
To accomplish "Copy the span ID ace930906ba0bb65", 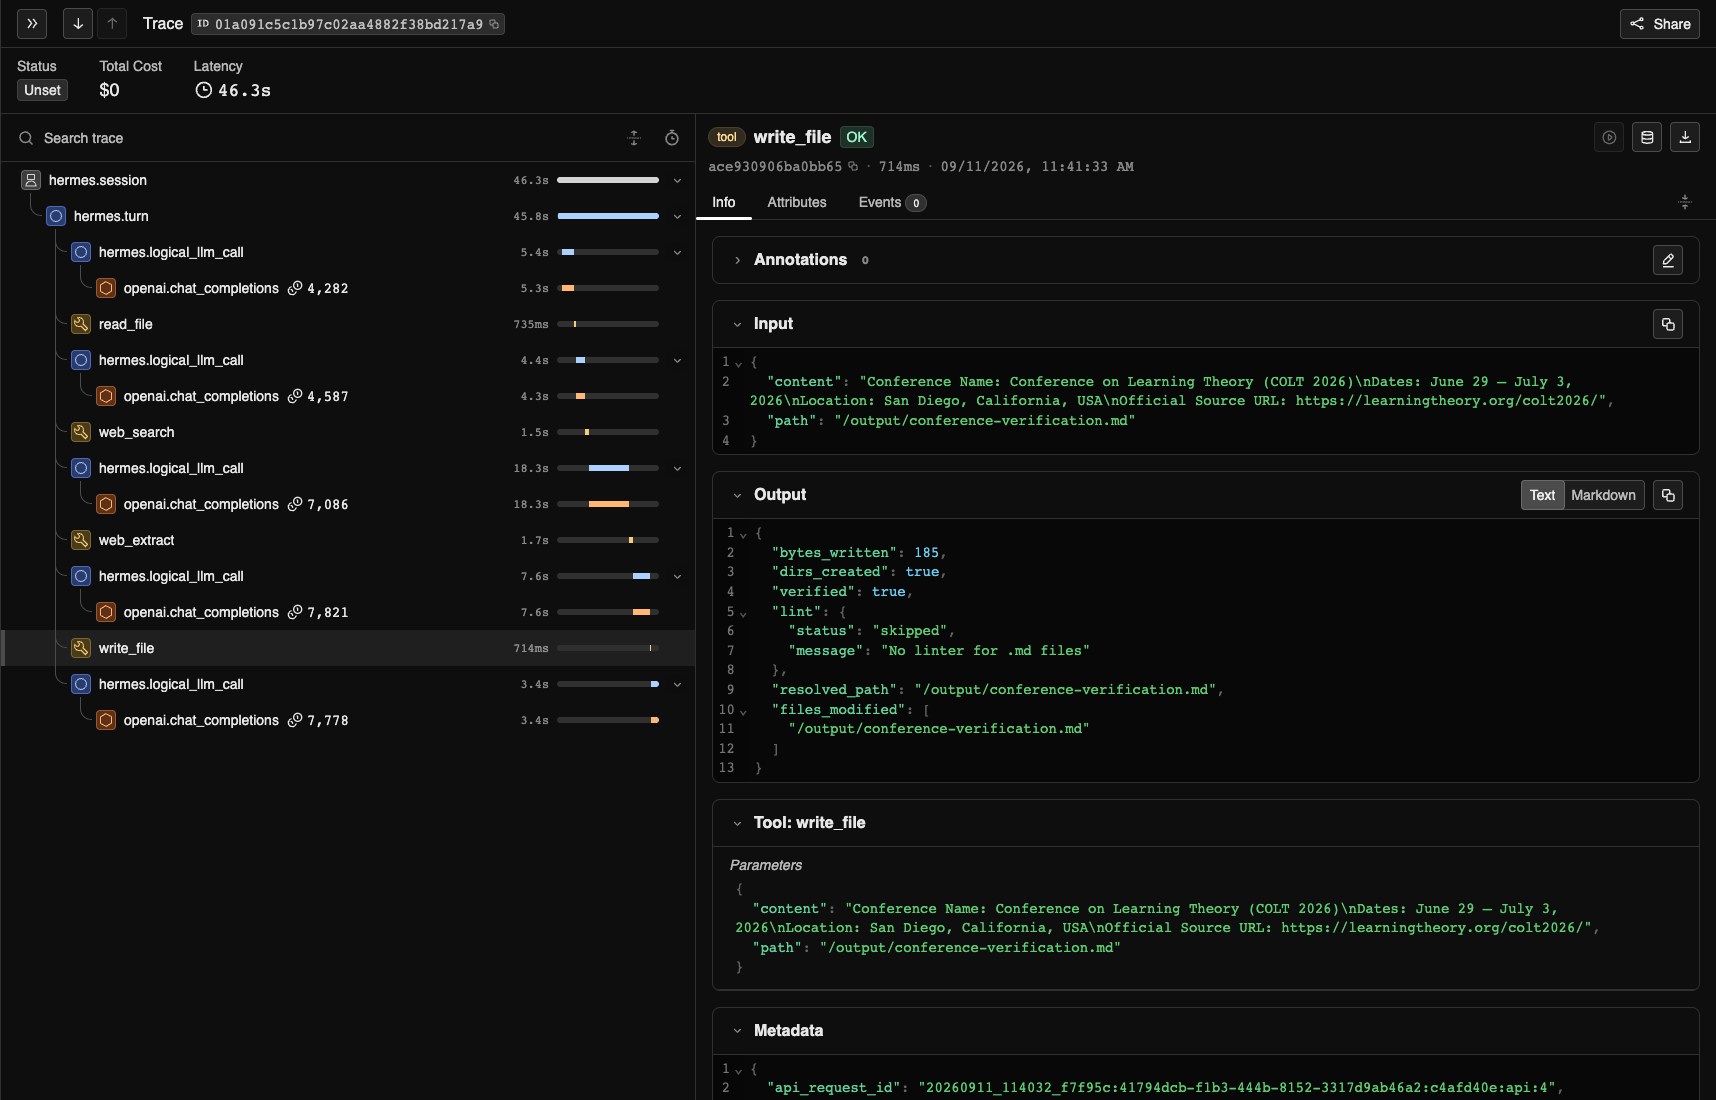I will point(853,167).
